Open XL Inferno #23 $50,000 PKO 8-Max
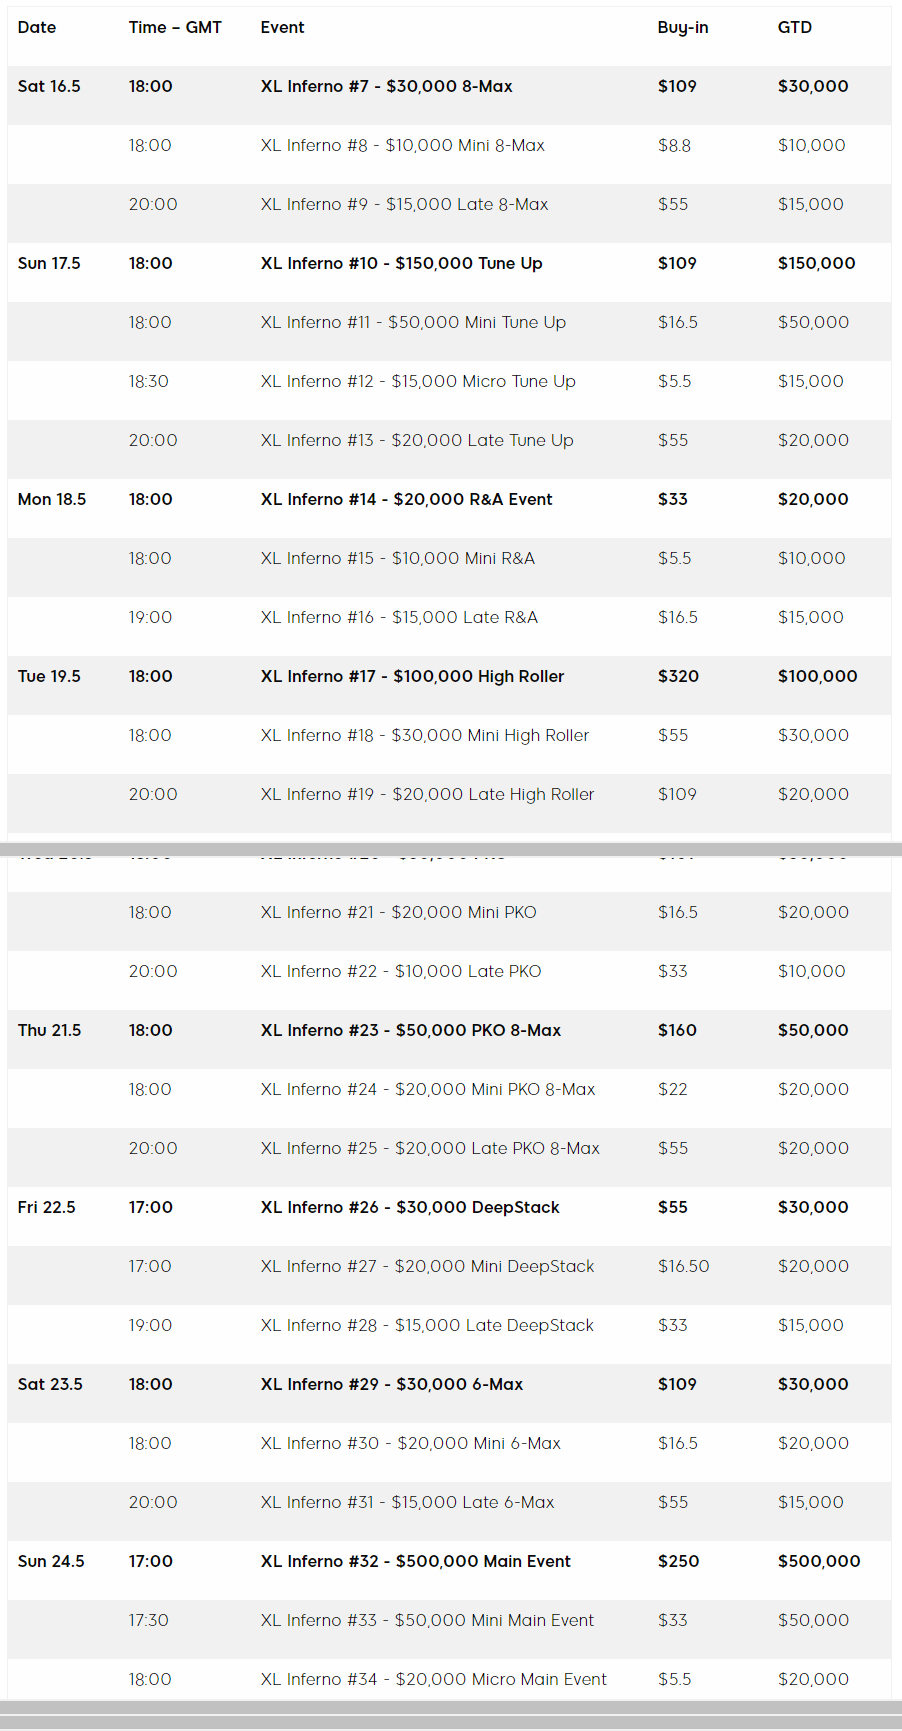The width and height of the screenshot is (902, 1731). tap(410, 1030)
